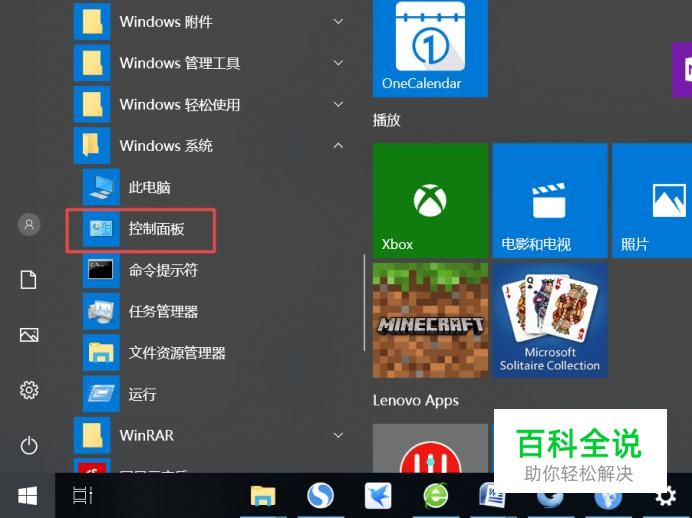Open Word document icon on taskbar
This screenshot has height=518, width=692.
tap(491, 496)
